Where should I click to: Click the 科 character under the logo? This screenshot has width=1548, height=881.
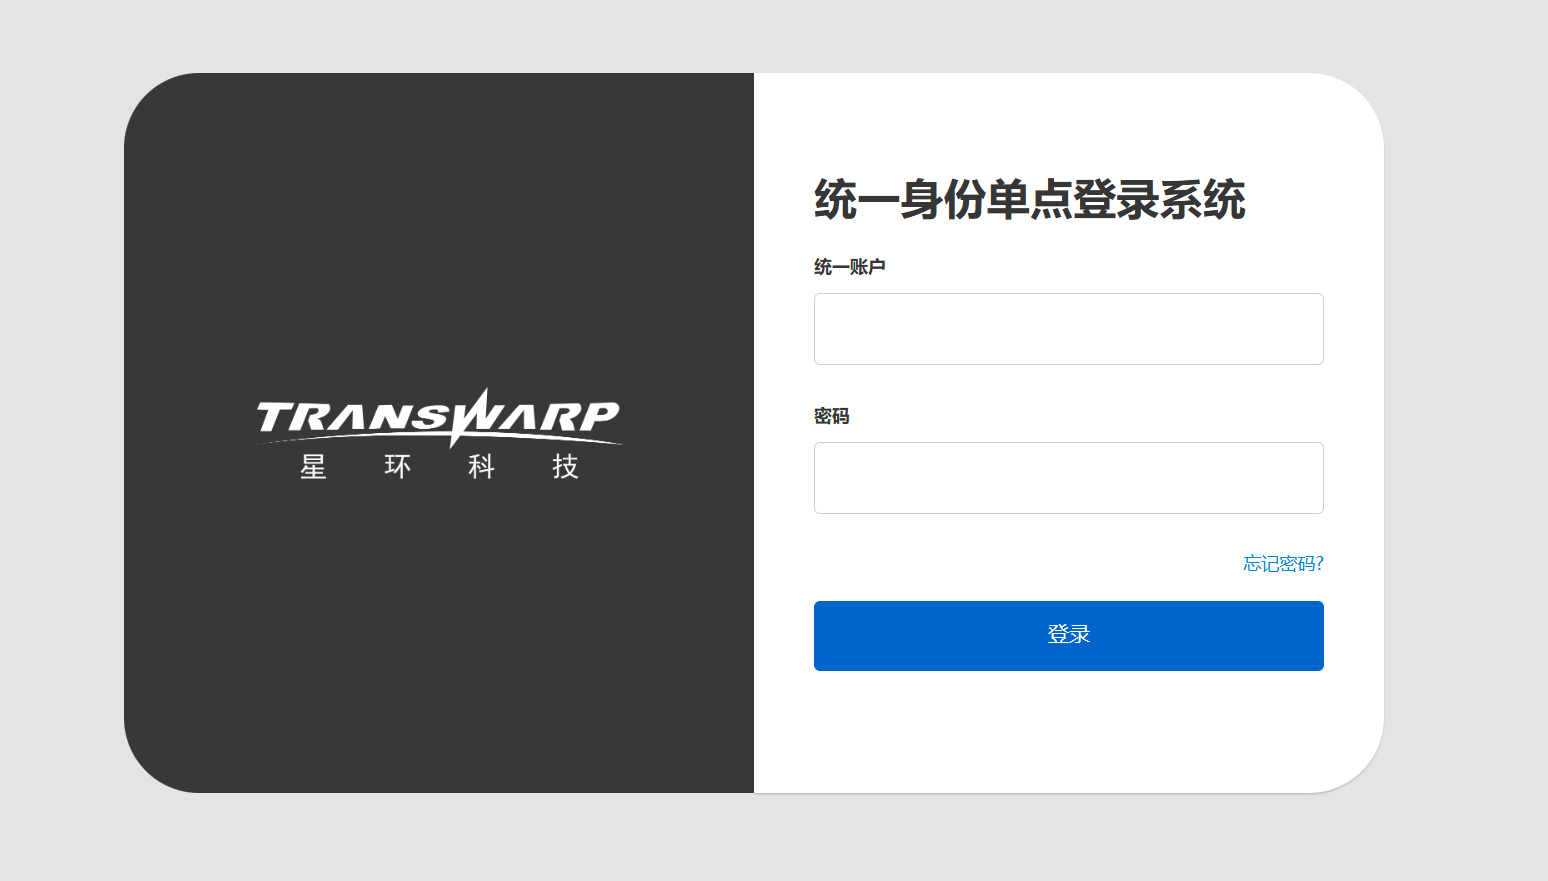[481, 467]
